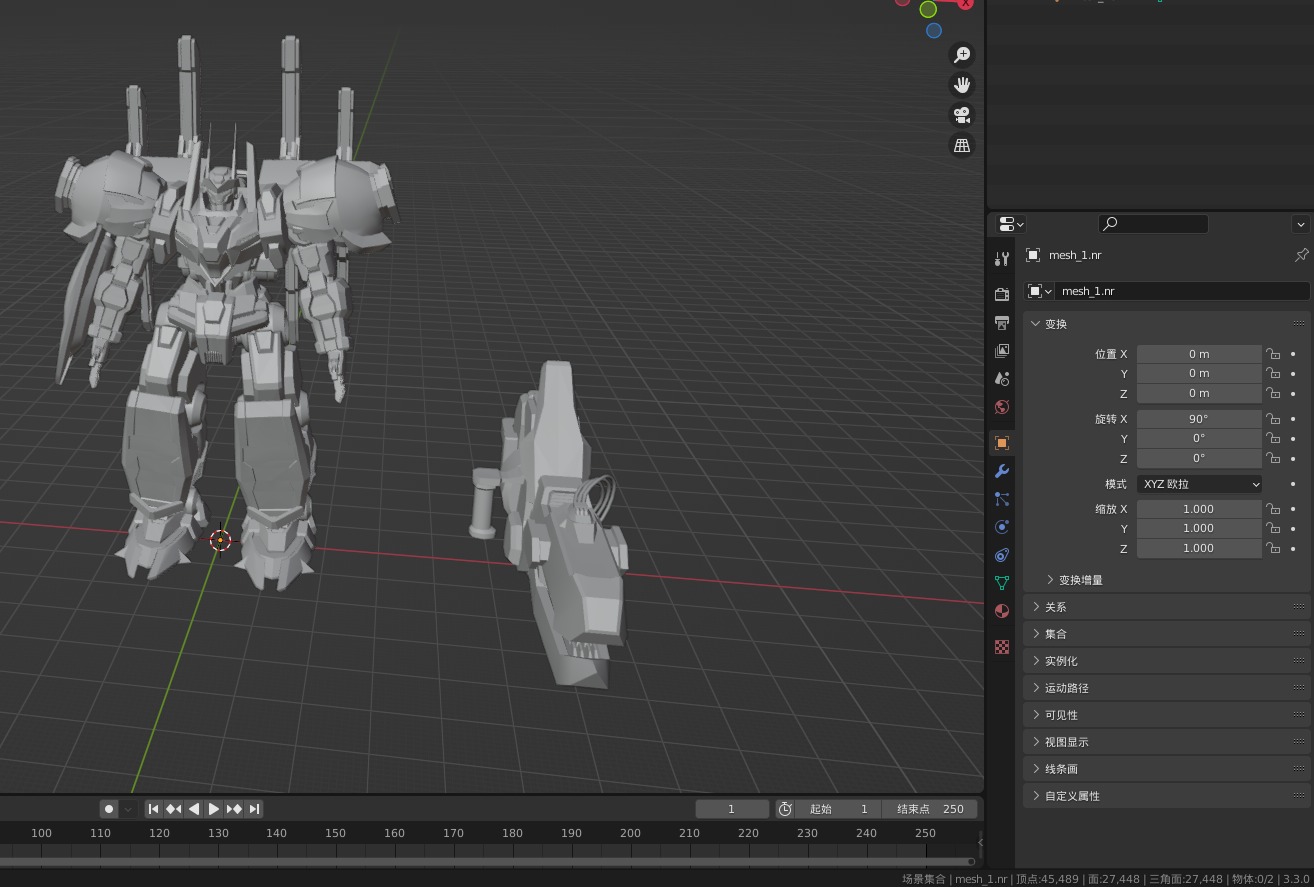The height and width of the screenshot is (887, 1314).
Task: Toggle the pin icon in properties header
Action: tap(1301, 255)
